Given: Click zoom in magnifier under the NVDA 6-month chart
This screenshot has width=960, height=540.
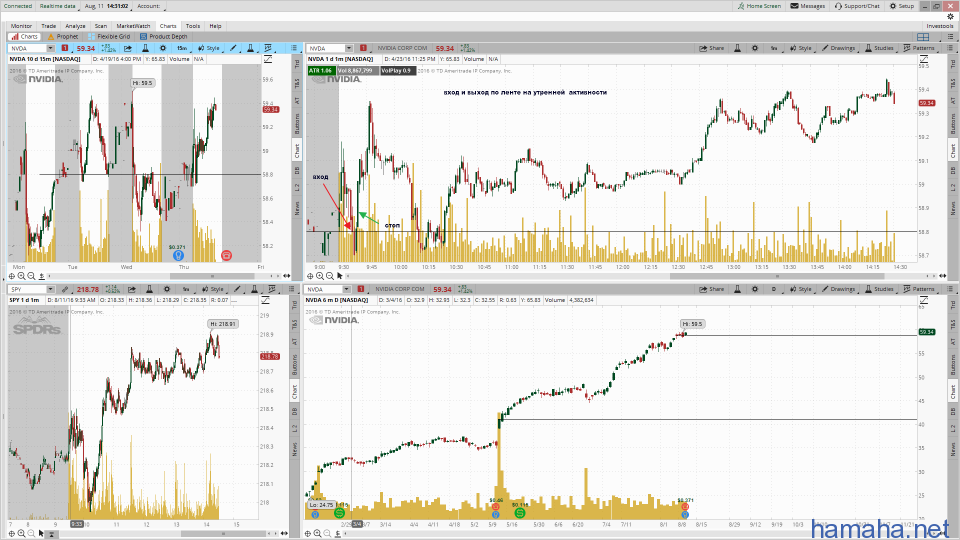Looking at the screenshot, I should tap(318, 534).
